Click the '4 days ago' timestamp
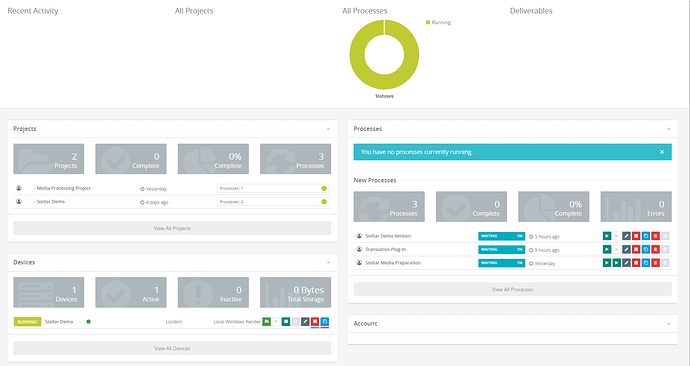This screenshot has width=690, height=366. point(157,202)
